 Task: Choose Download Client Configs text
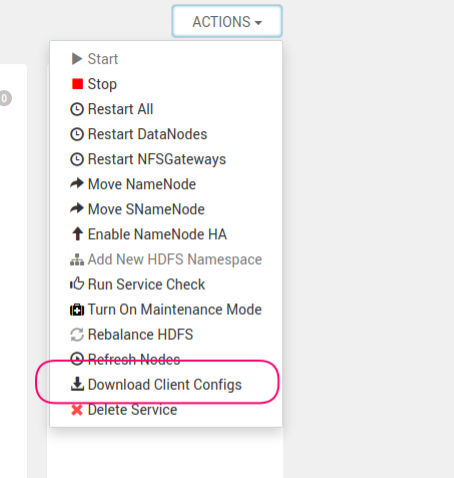coord(165,385)
